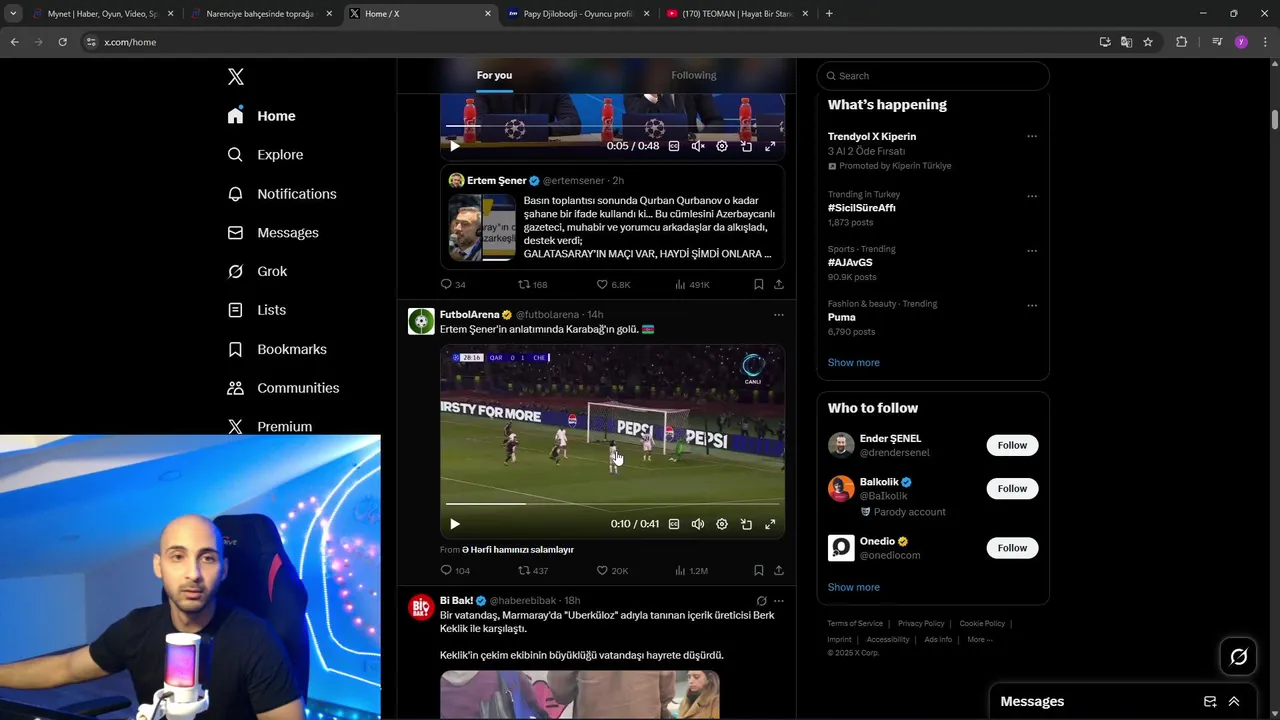Bookmark the Ertem Şener post

click(759, 284)
